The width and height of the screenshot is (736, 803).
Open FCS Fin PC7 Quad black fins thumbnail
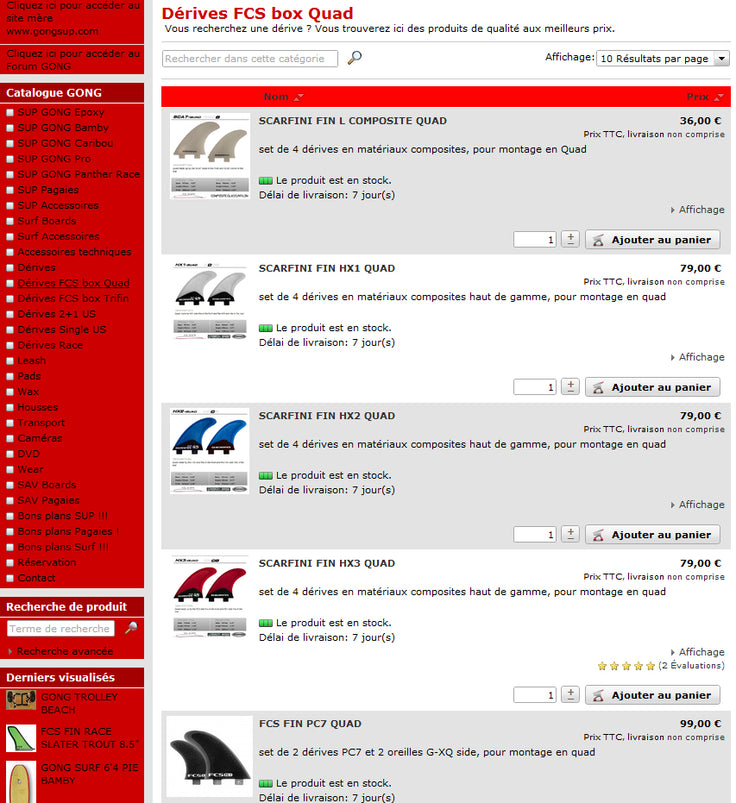[x=210, y=756]
